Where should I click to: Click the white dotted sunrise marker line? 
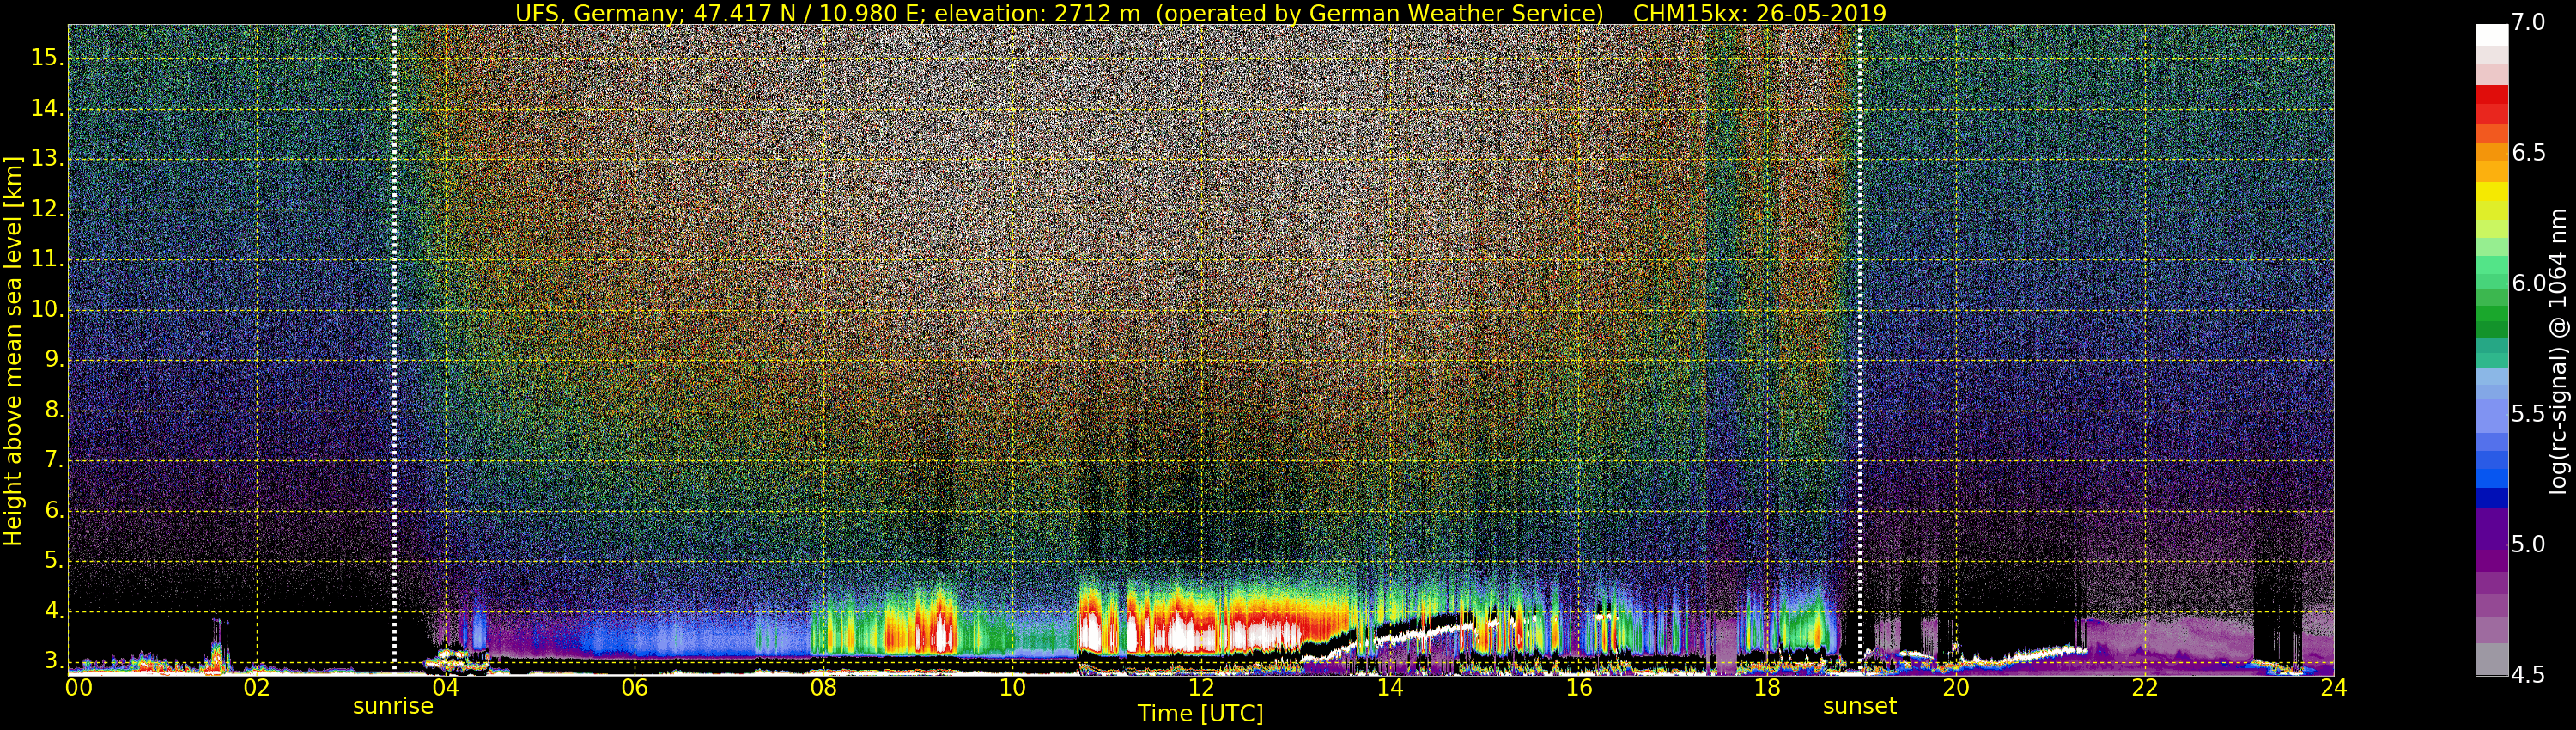(394, 348)
